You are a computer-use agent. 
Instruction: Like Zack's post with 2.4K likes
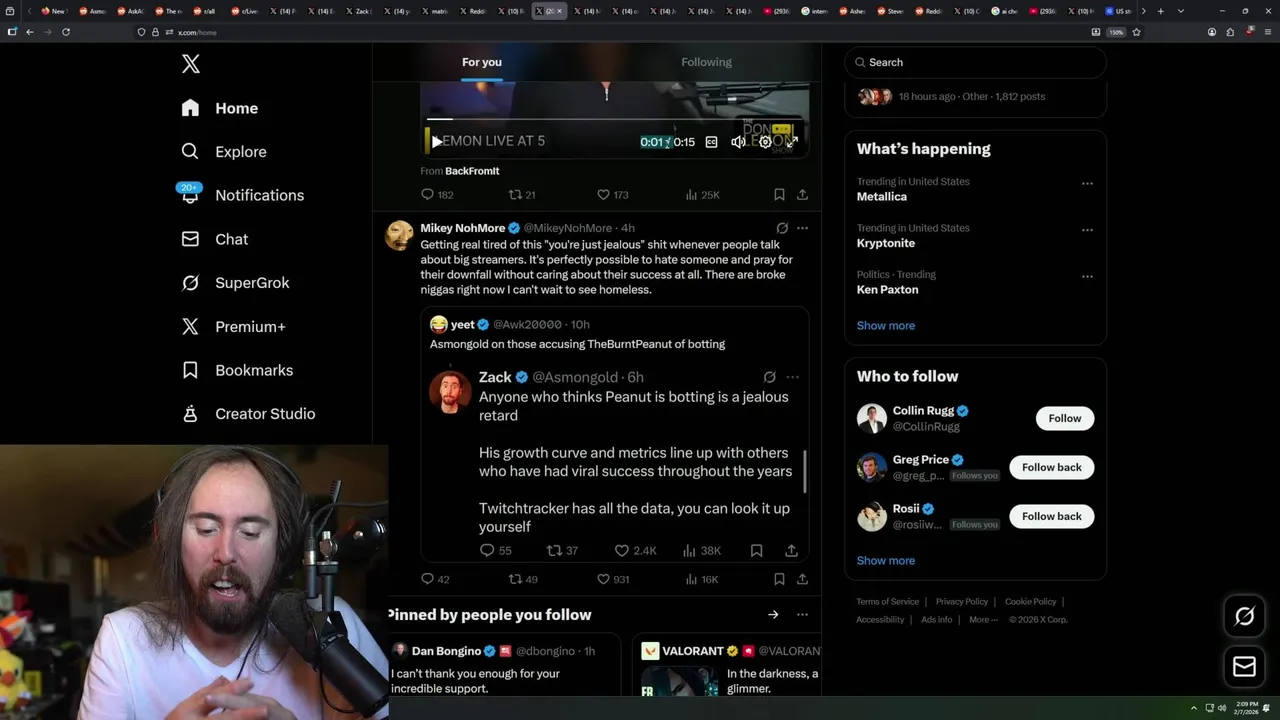coord(635,551)
